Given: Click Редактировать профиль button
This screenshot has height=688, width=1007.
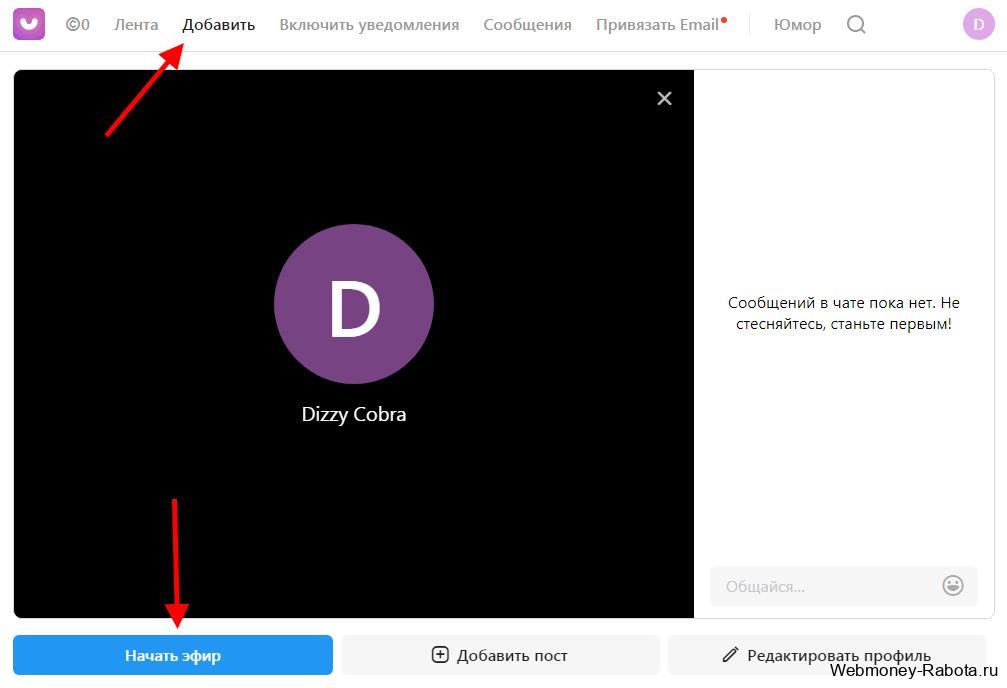Looking at the screenshot, I should pos(827,655).
